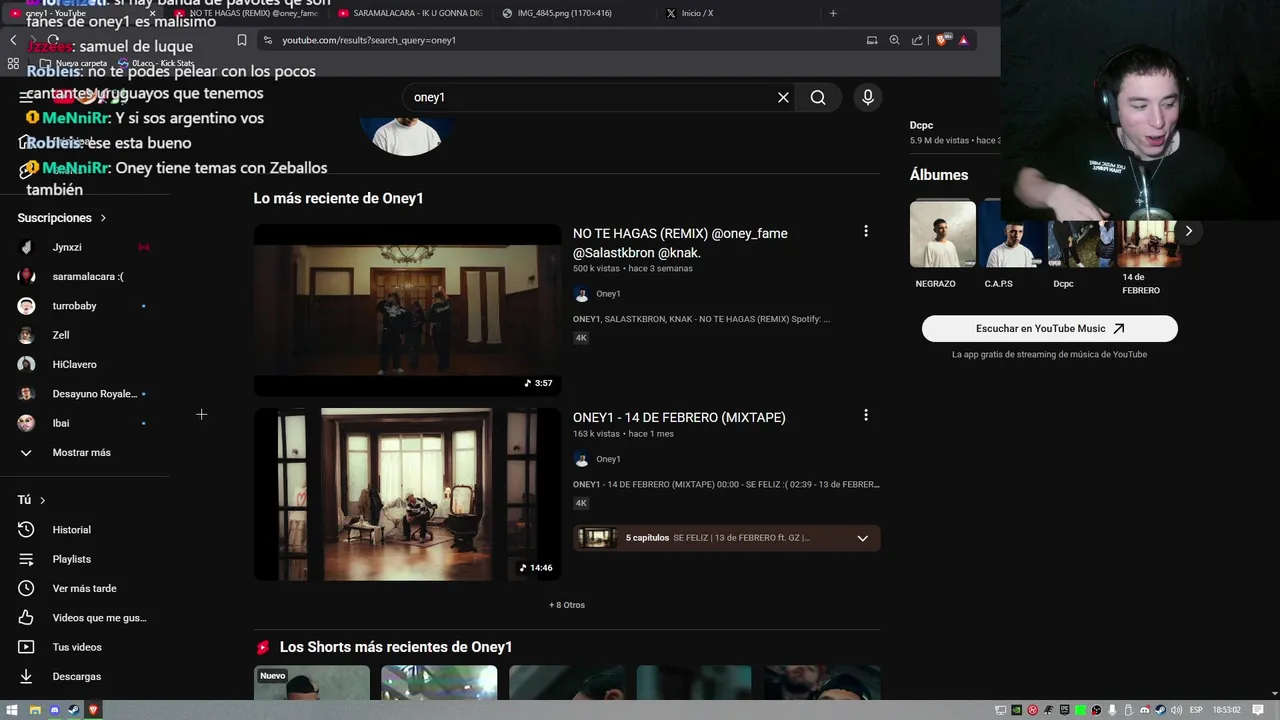1280x720 pixels.
Task: Start voice search with the microphone
Action: 867,97
